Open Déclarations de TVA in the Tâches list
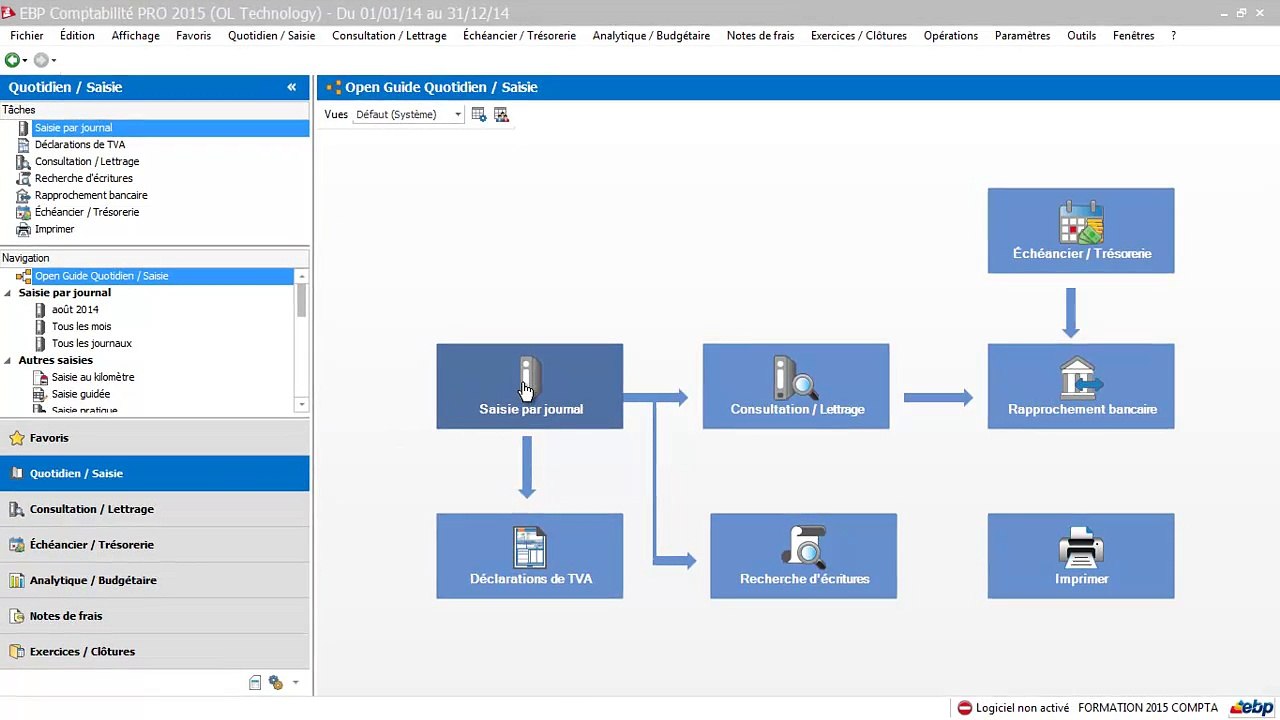The height and width of the screenshot is (720, 1280). click(80, 145)
